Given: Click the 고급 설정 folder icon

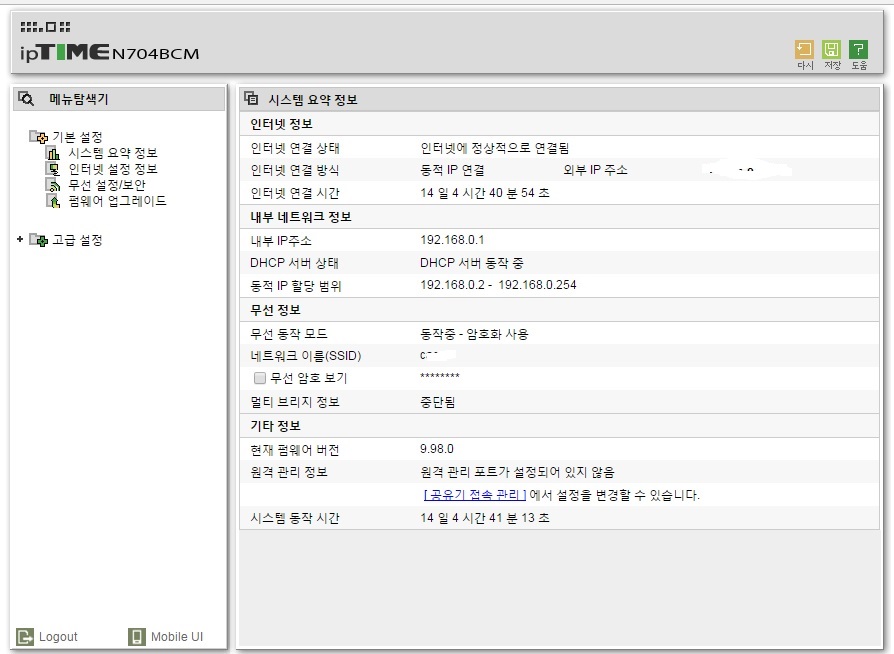Looking at the screenshot, I should pyautogui.click(x=39, y=240).
